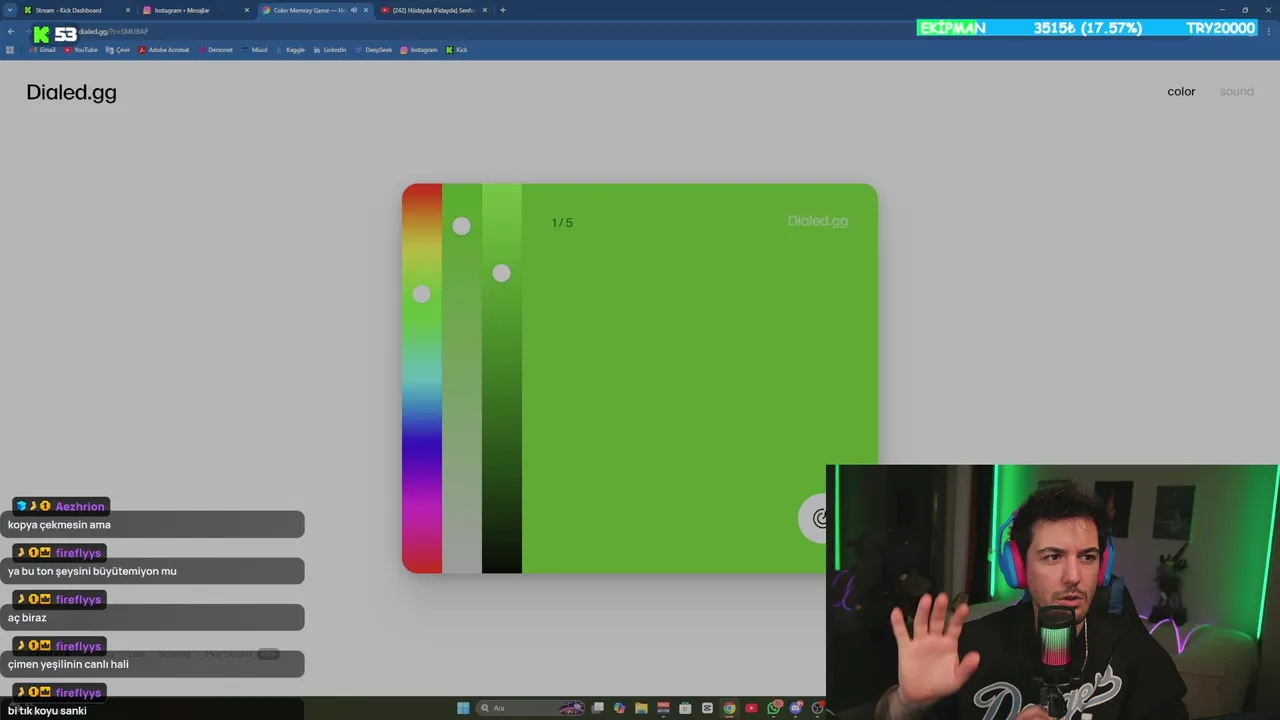This screenshot has height=720, width=1280.
Task: Click the '1 / 5' round counter
Action: [x=562, y=223]
